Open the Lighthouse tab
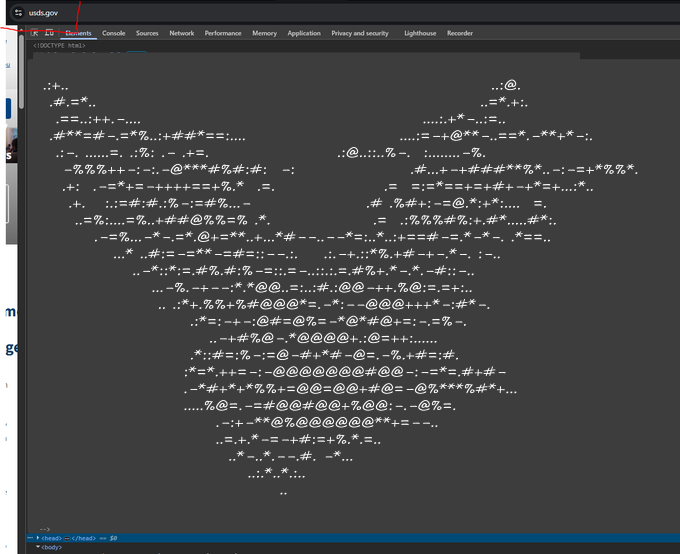 (420, 33)
